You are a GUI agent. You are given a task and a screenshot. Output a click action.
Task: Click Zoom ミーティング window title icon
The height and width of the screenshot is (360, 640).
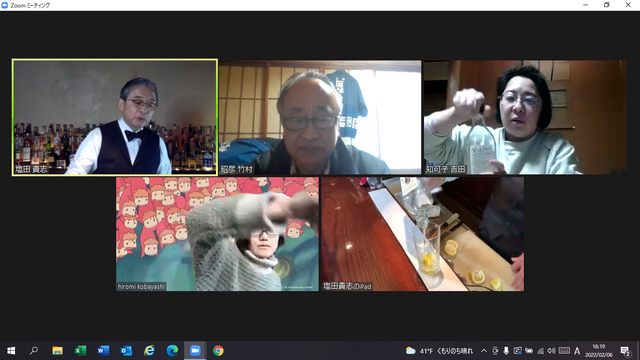coord(5,5)
